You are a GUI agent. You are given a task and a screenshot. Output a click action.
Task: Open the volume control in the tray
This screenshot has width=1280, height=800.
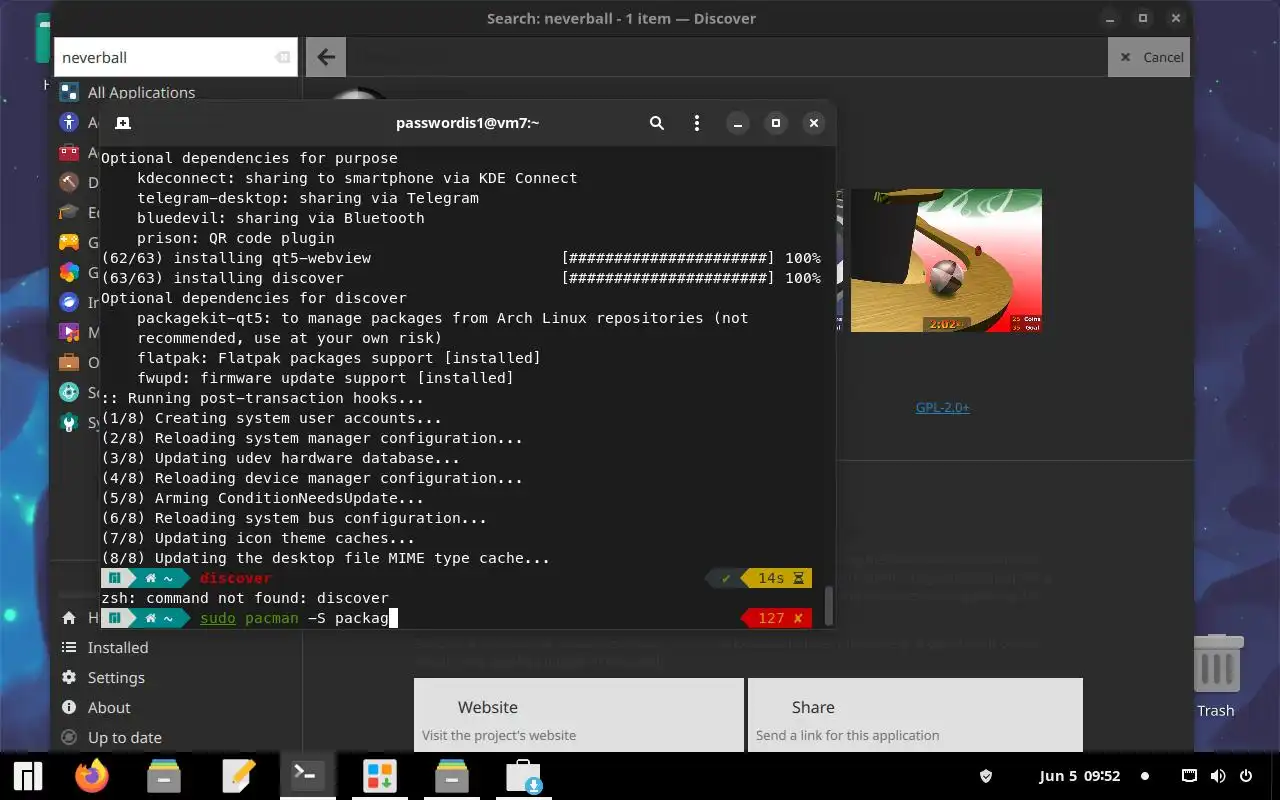coord(1218,776)
